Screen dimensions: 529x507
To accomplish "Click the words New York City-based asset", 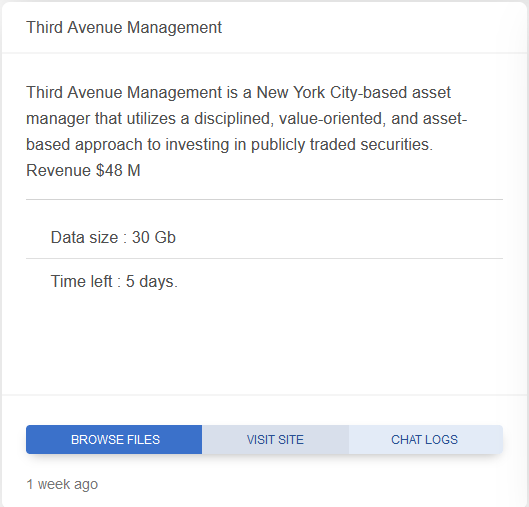I will pyautogui.click(x=354, y=92).
